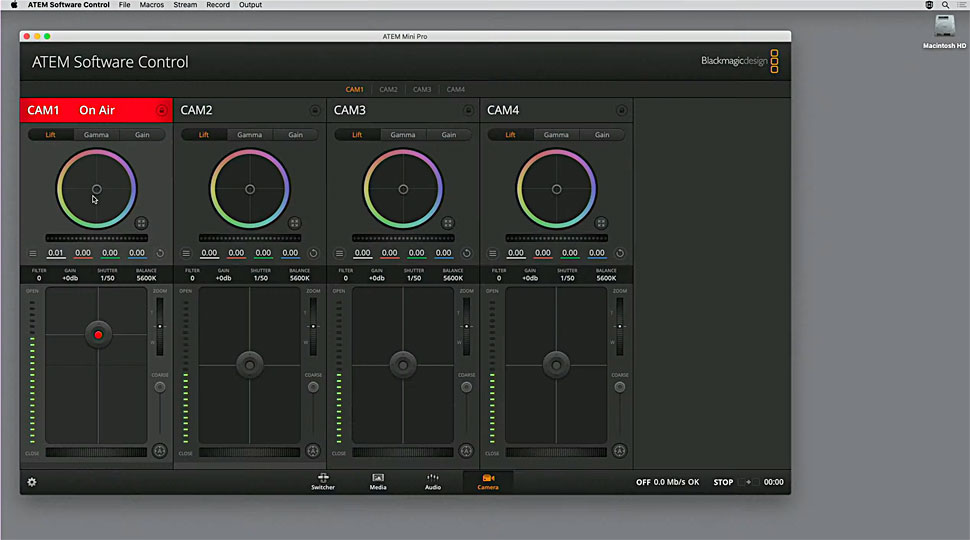Image resolution: width=970 pixels, height=540 pixels.
Task: Click CAM2 auto focus round icon
Action: click(313, 451)
